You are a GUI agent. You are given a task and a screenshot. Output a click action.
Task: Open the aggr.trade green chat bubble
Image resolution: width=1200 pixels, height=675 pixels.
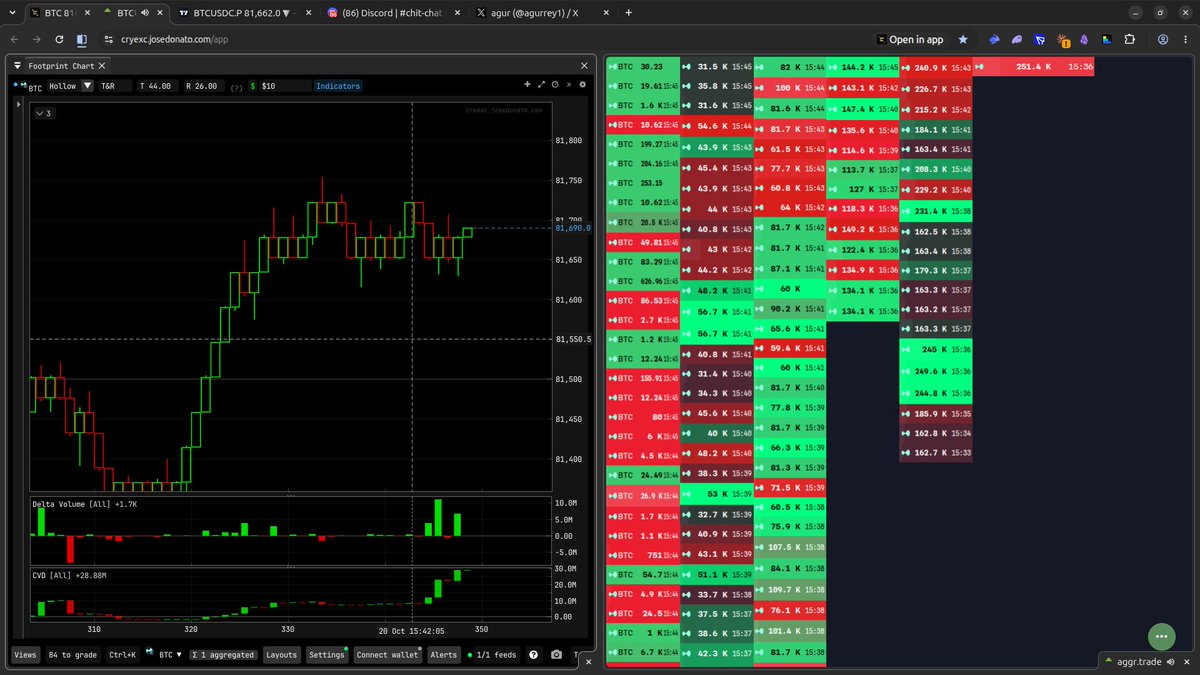1161,636
